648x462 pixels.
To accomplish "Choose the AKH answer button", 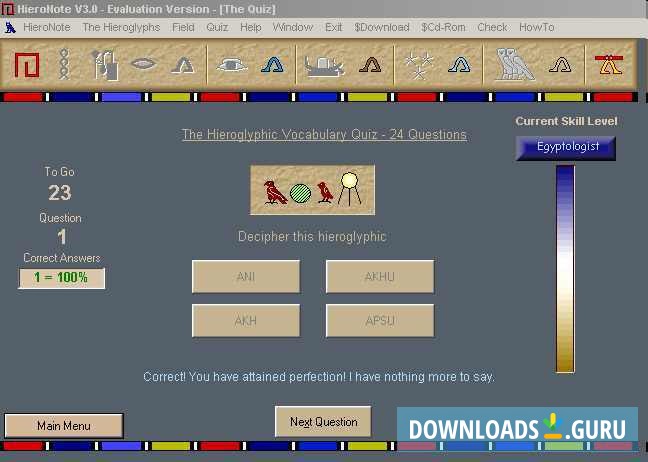I will [x=246, y=321].
